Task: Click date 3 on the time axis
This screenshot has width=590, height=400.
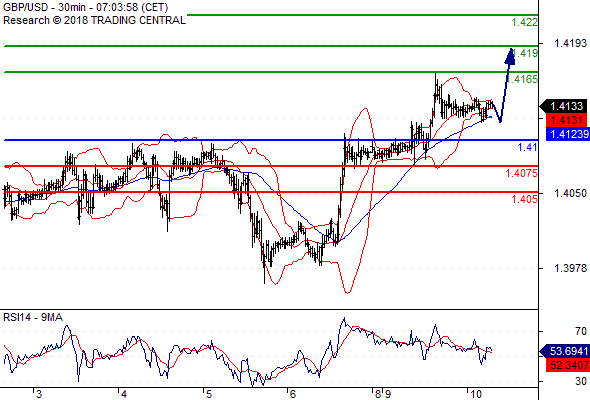Action: 39,394
